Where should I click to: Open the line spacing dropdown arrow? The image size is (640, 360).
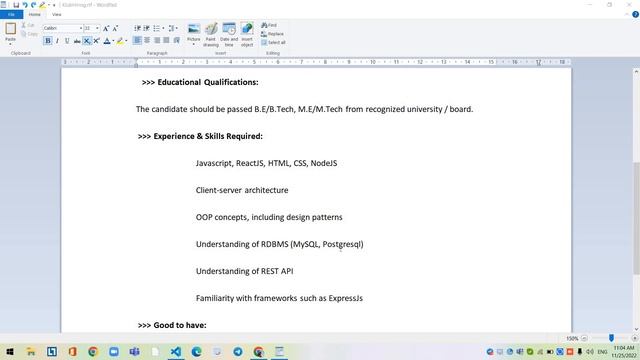coord(177,28)
